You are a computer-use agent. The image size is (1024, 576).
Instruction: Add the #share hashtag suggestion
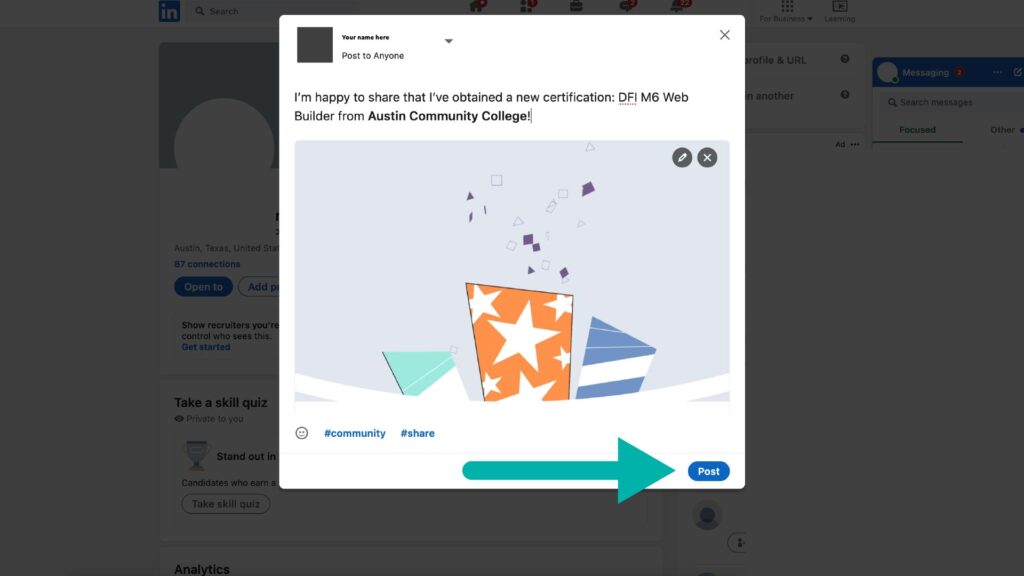(x=417, y=433)
